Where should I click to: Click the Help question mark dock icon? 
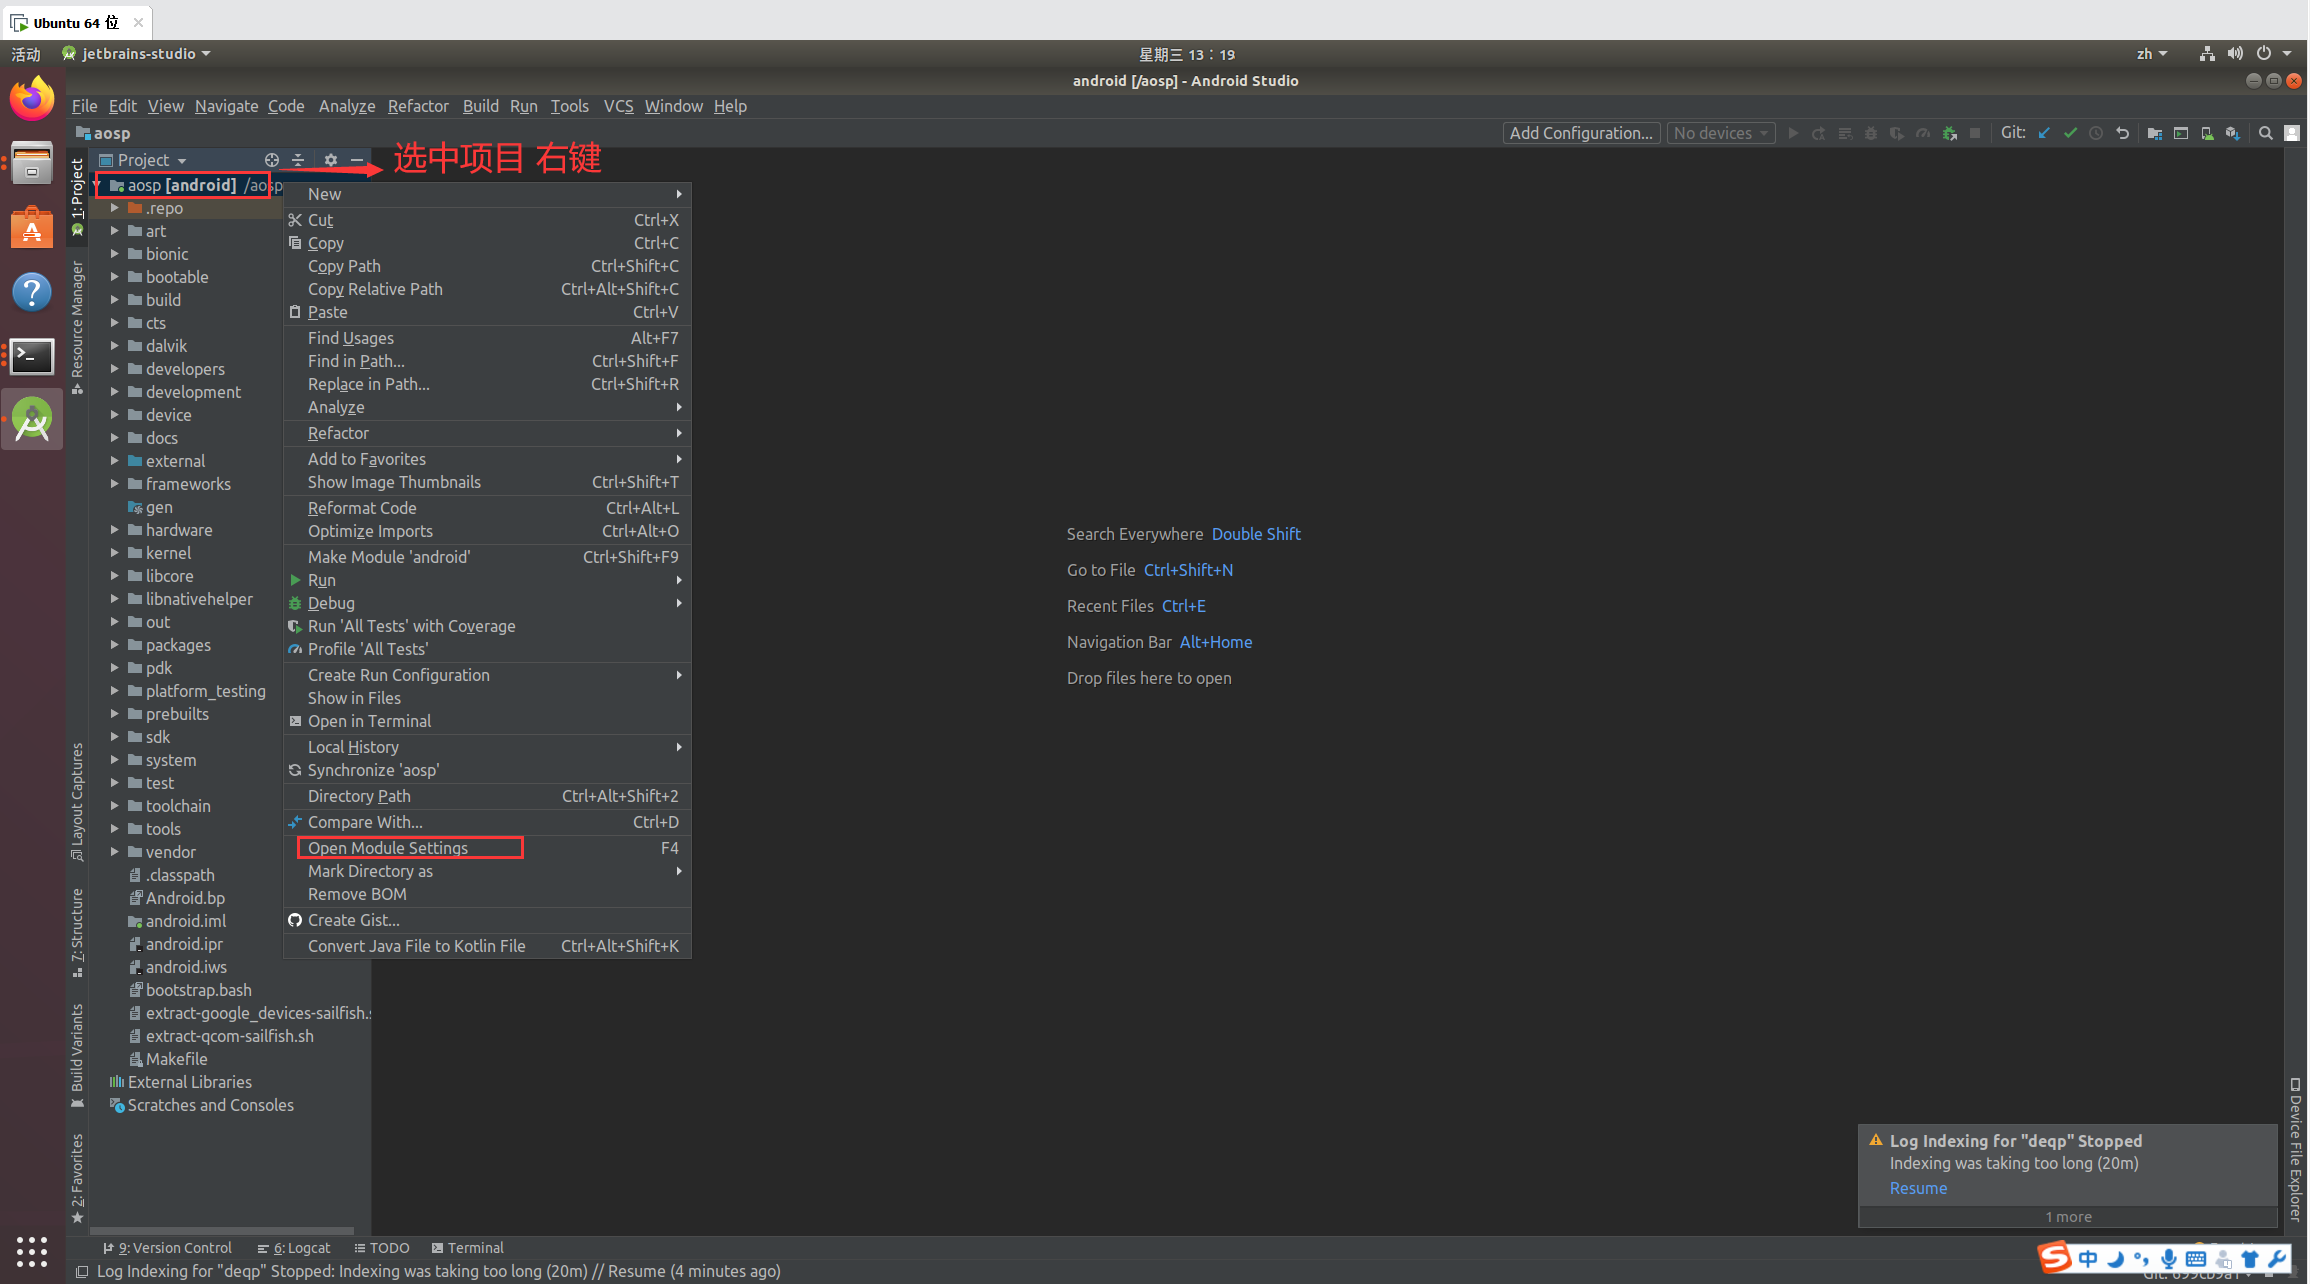point(32,292)
